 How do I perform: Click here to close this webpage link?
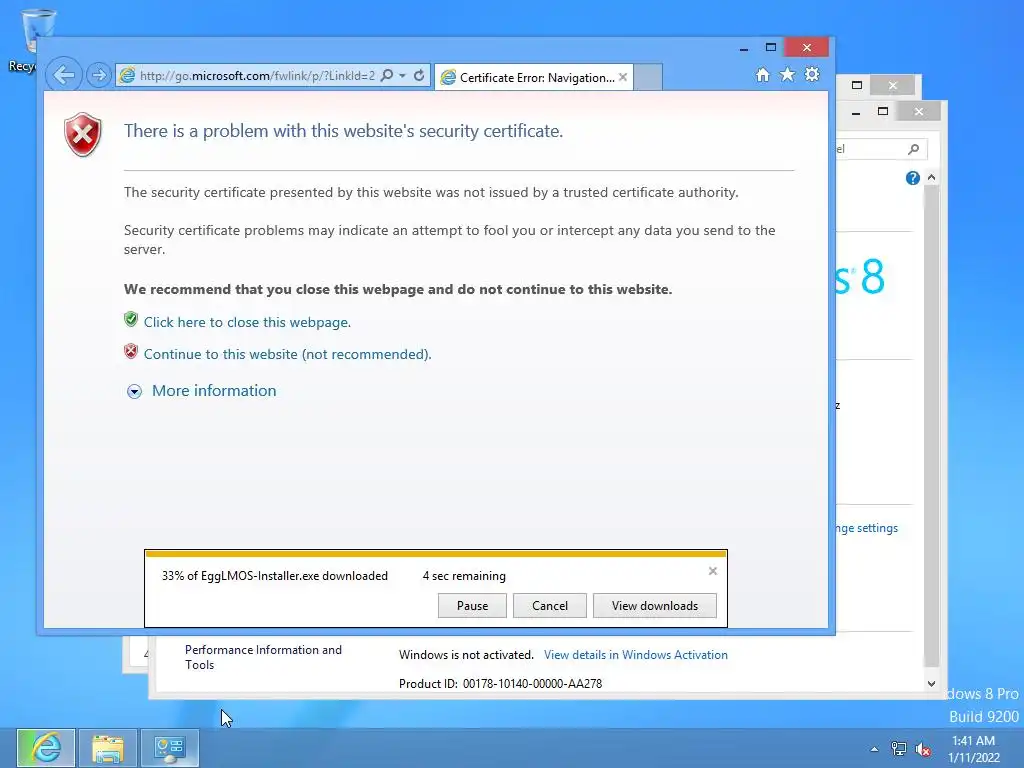tap(247, 322)
